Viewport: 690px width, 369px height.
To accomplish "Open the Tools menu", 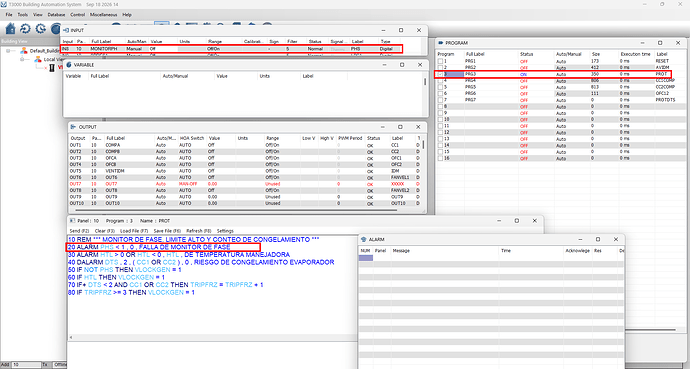I will [x=22, y=15].
